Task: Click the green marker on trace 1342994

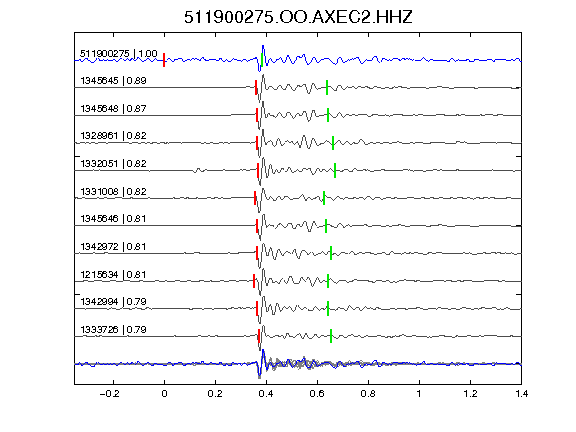Action: (328, 309)
